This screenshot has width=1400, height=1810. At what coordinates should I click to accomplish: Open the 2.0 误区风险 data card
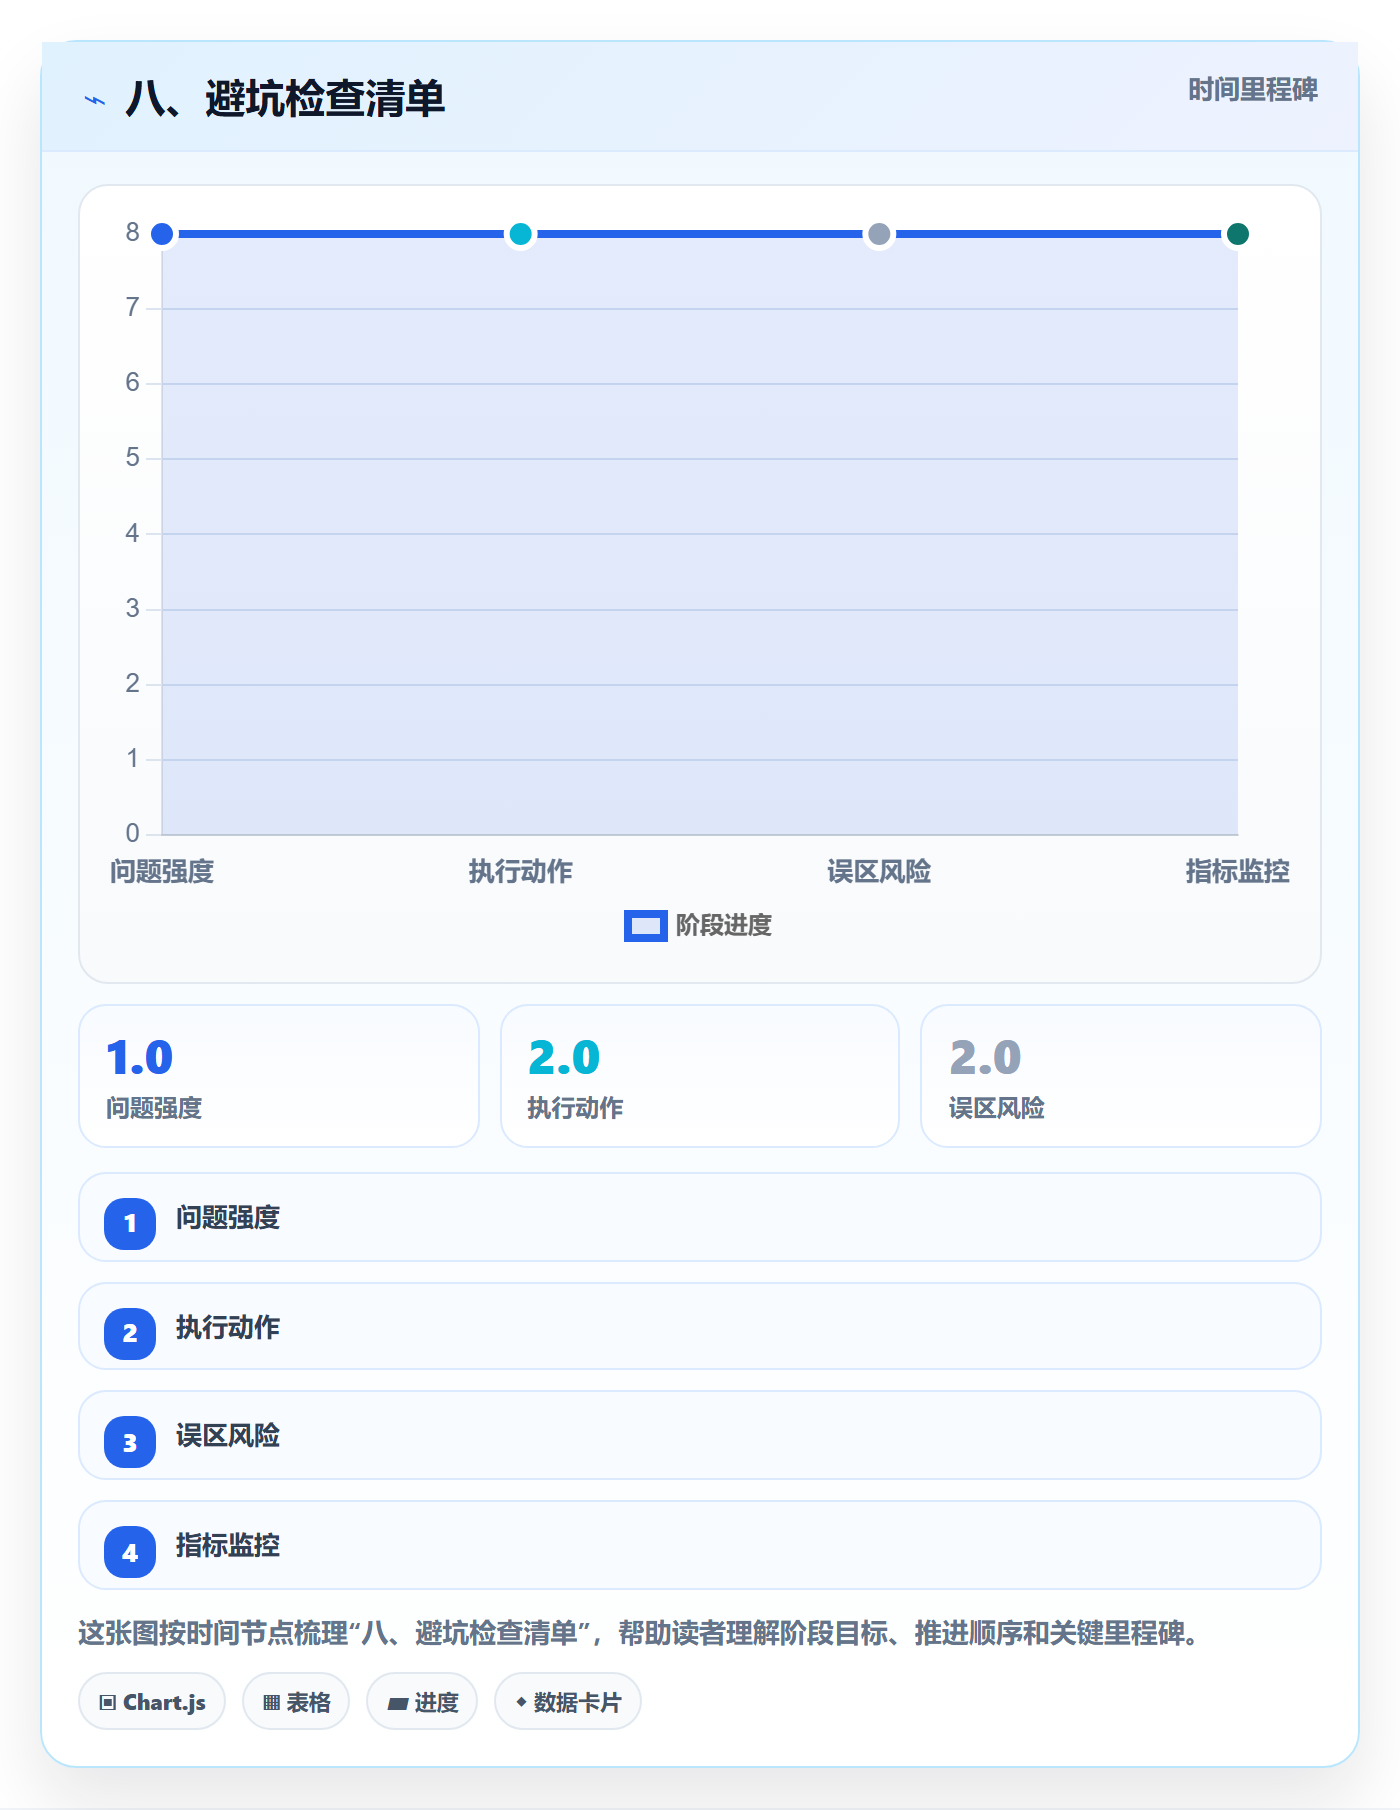click(x=1121, y=1076)
